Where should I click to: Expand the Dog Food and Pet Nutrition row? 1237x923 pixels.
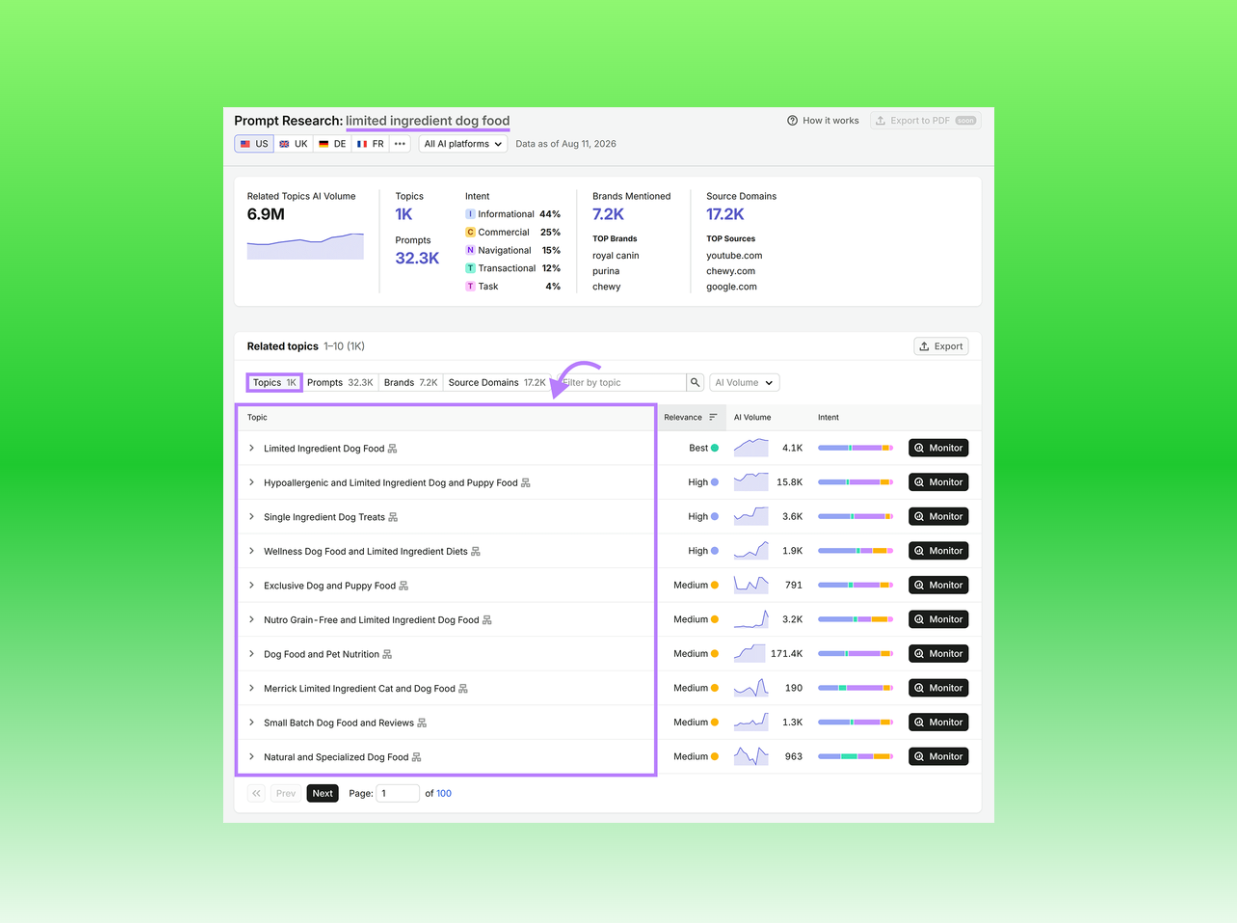point(252,654)
